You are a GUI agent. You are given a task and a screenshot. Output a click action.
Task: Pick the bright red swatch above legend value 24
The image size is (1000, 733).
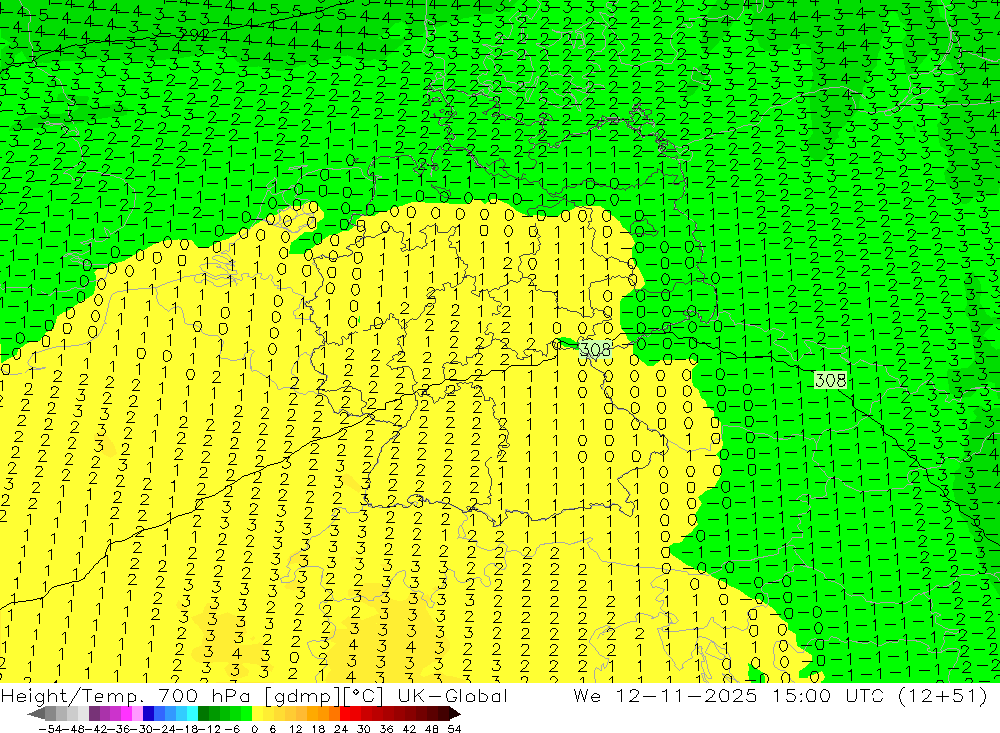pyautogui.click(x=345, y=713)
